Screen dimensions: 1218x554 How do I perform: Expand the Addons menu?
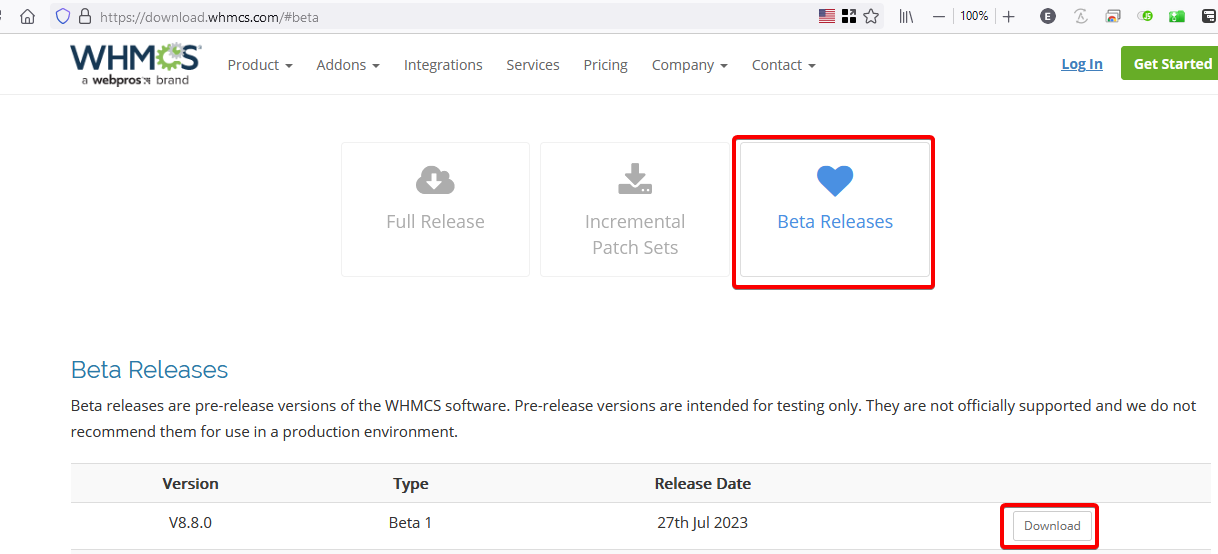[348, 65]
